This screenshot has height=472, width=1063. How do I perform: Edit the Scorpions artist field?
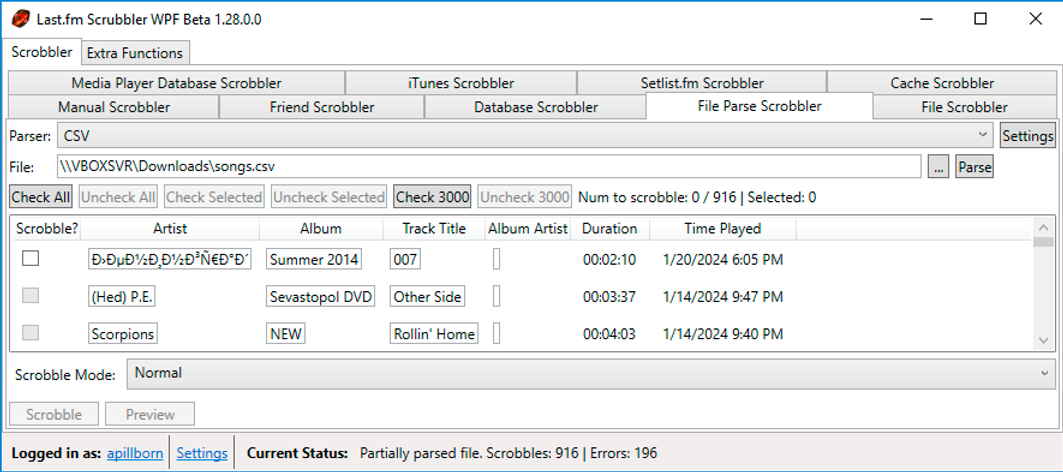123,334
